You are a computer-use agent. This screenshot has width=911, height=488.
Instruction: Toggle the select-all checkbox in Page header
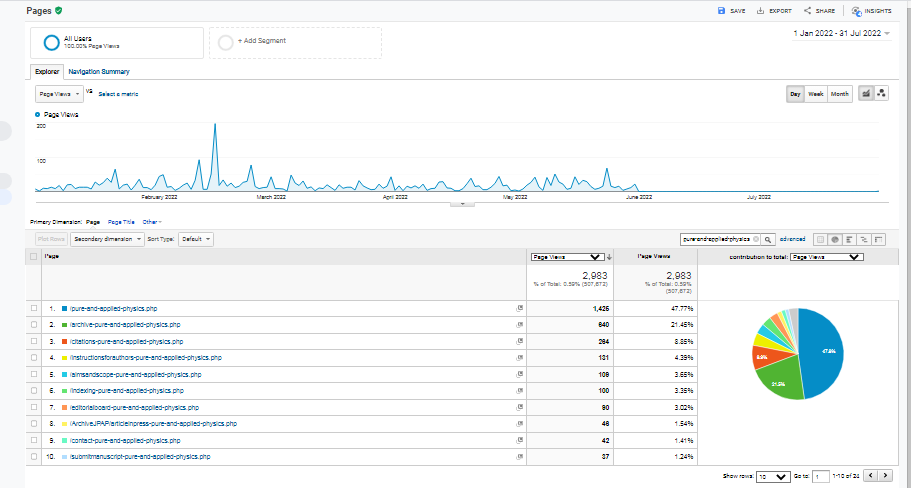pos(34,257)
